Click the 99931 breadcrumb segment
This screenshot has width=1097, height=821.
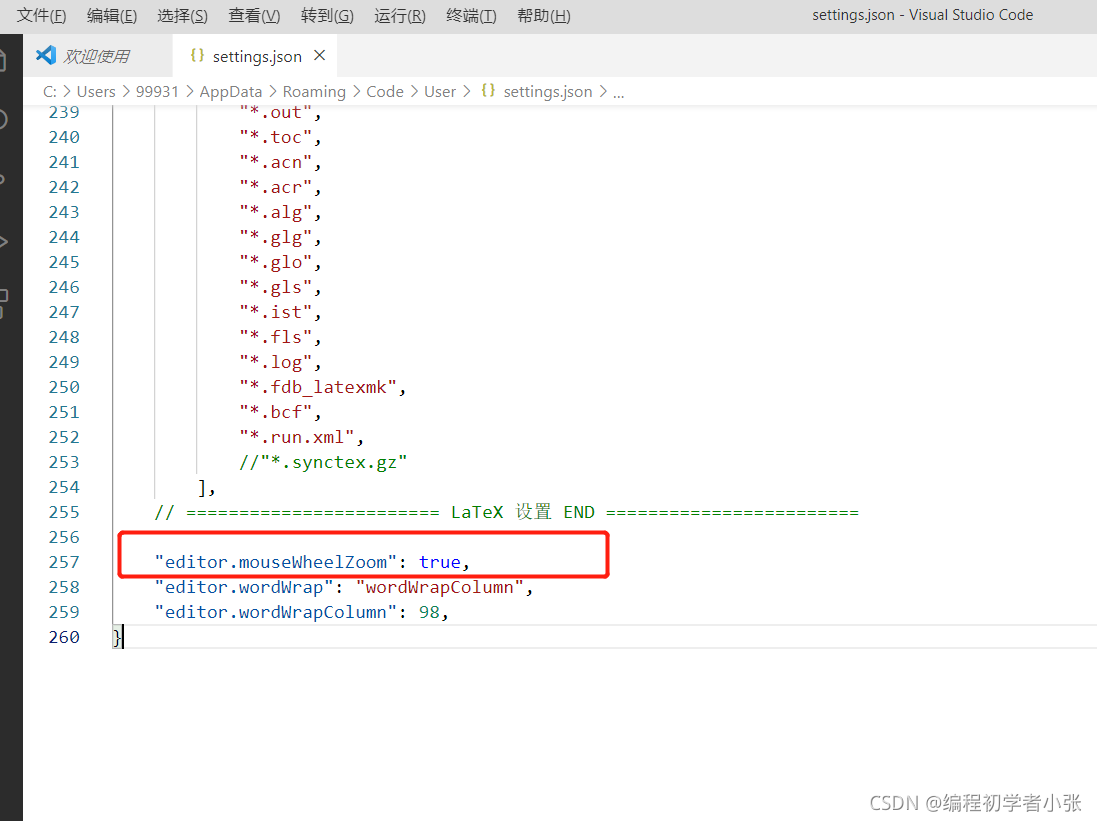(157, 92)
